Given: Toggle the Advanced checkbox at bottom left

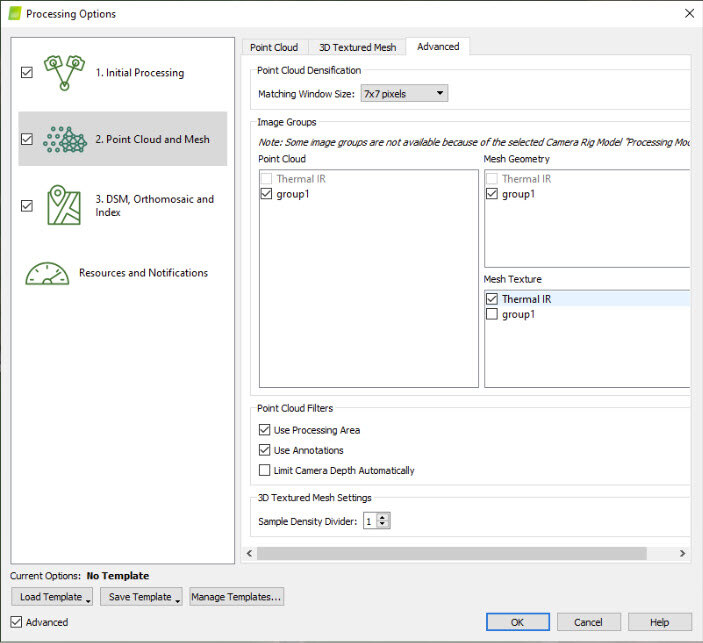Looking at the screenshot, I should click(x=15, y=622).
